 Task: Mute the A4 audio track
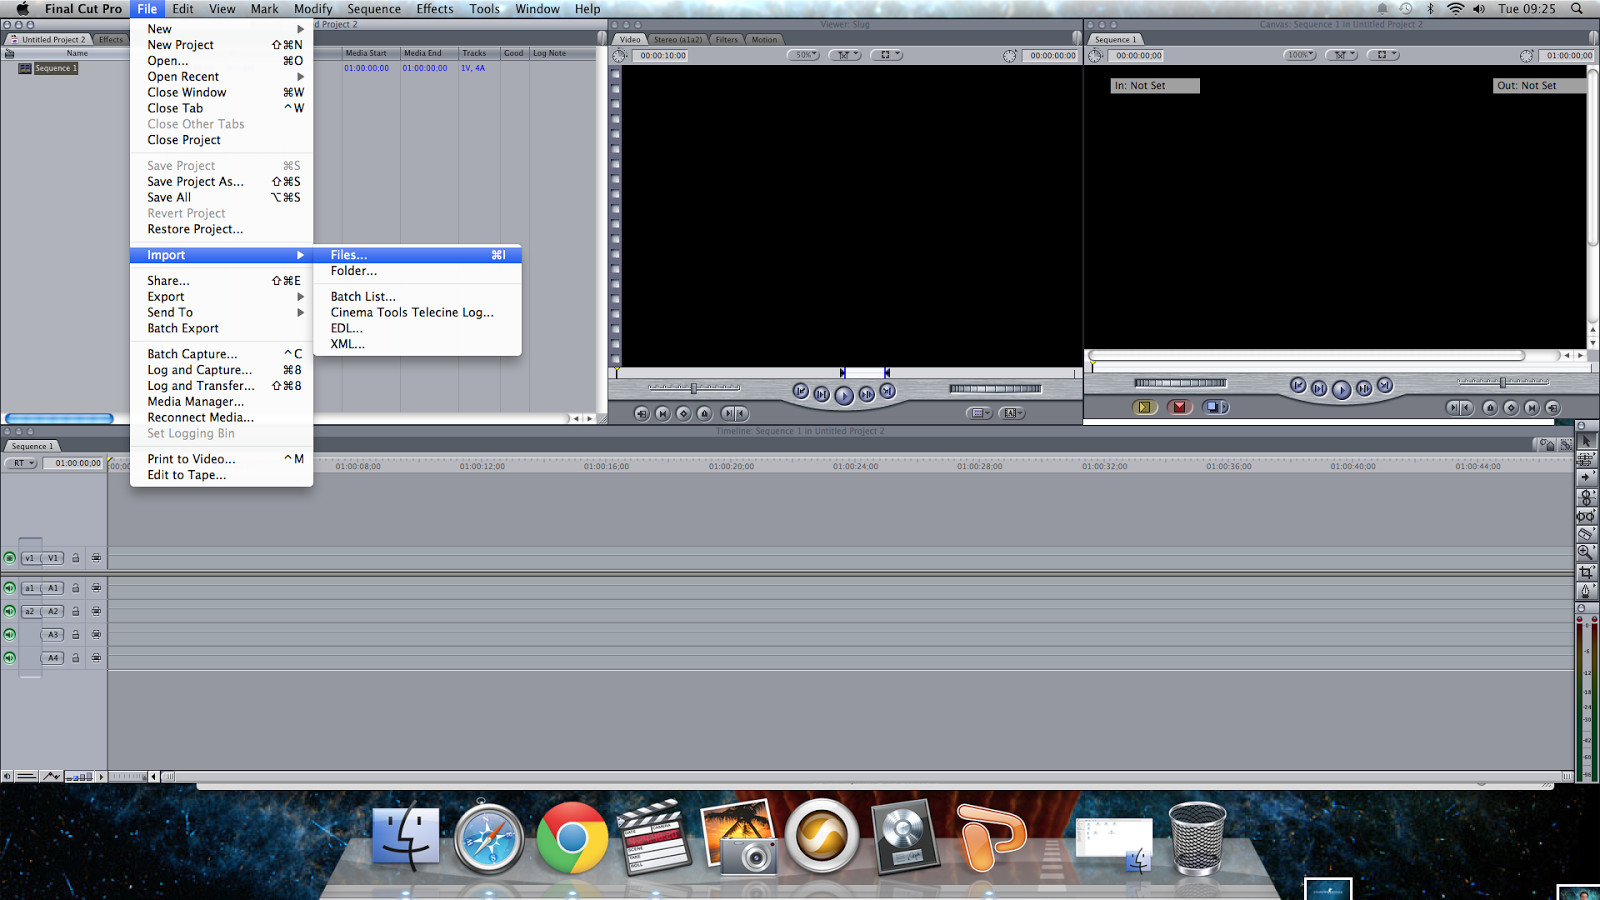(10, 657)
